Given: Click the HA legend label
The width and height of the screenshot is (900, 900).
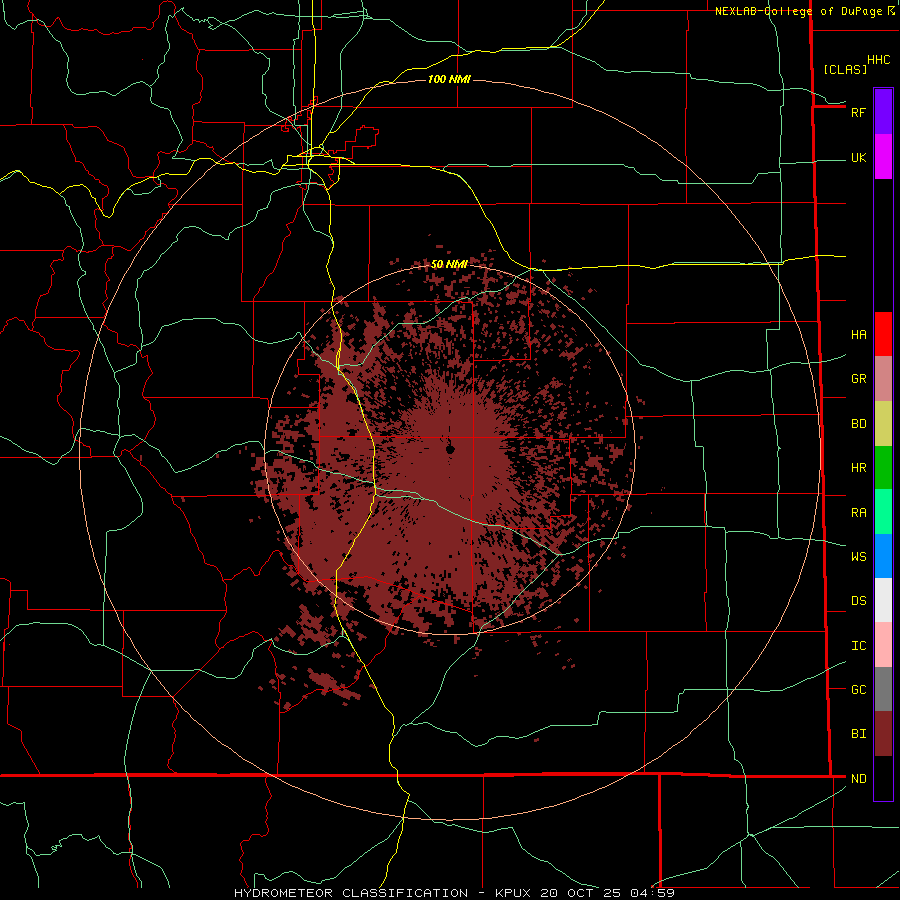Looking at the screenshot, I should click(858, 334).
